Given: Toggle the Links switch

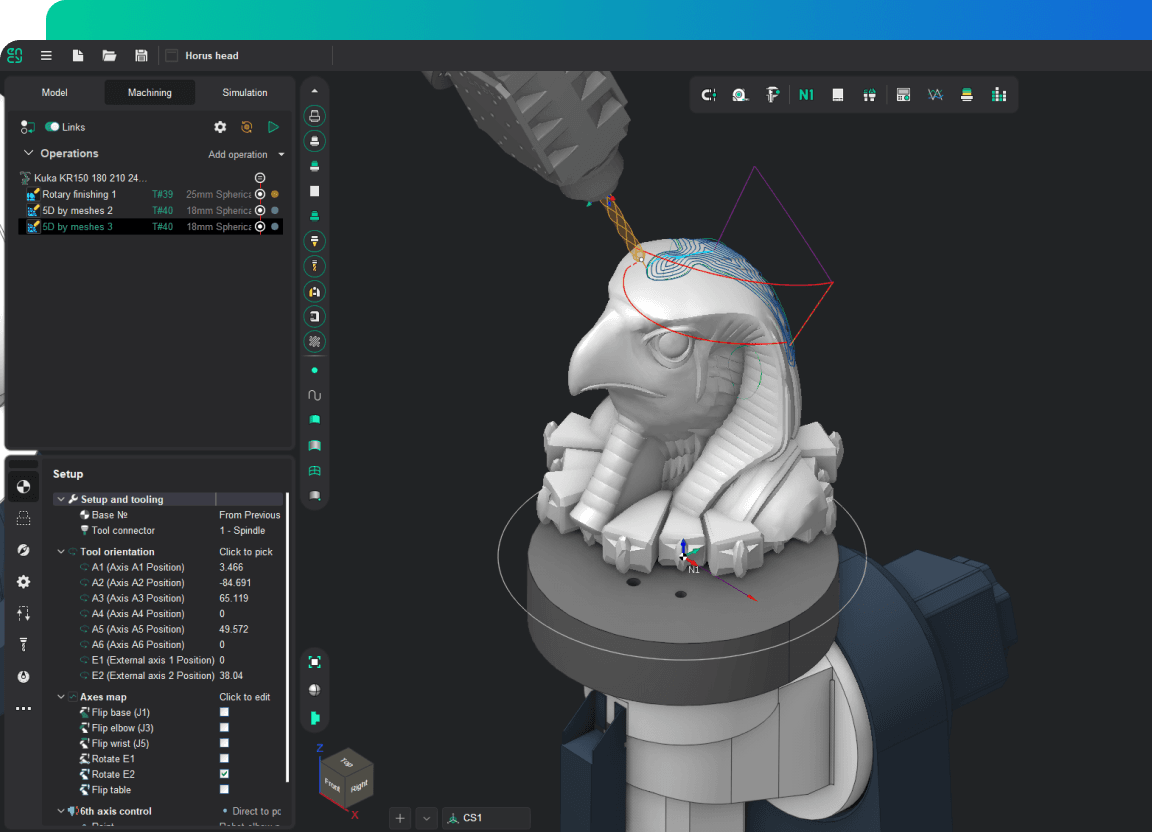Looking at the screenshot, I should tap(52, 127).
